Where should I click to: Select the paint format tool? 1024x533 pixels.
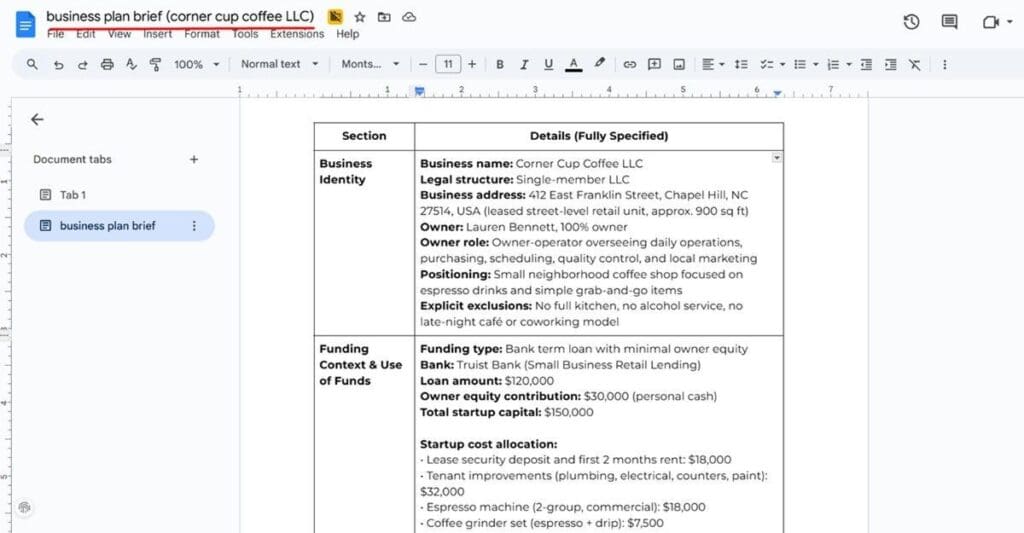coord(155,64)
